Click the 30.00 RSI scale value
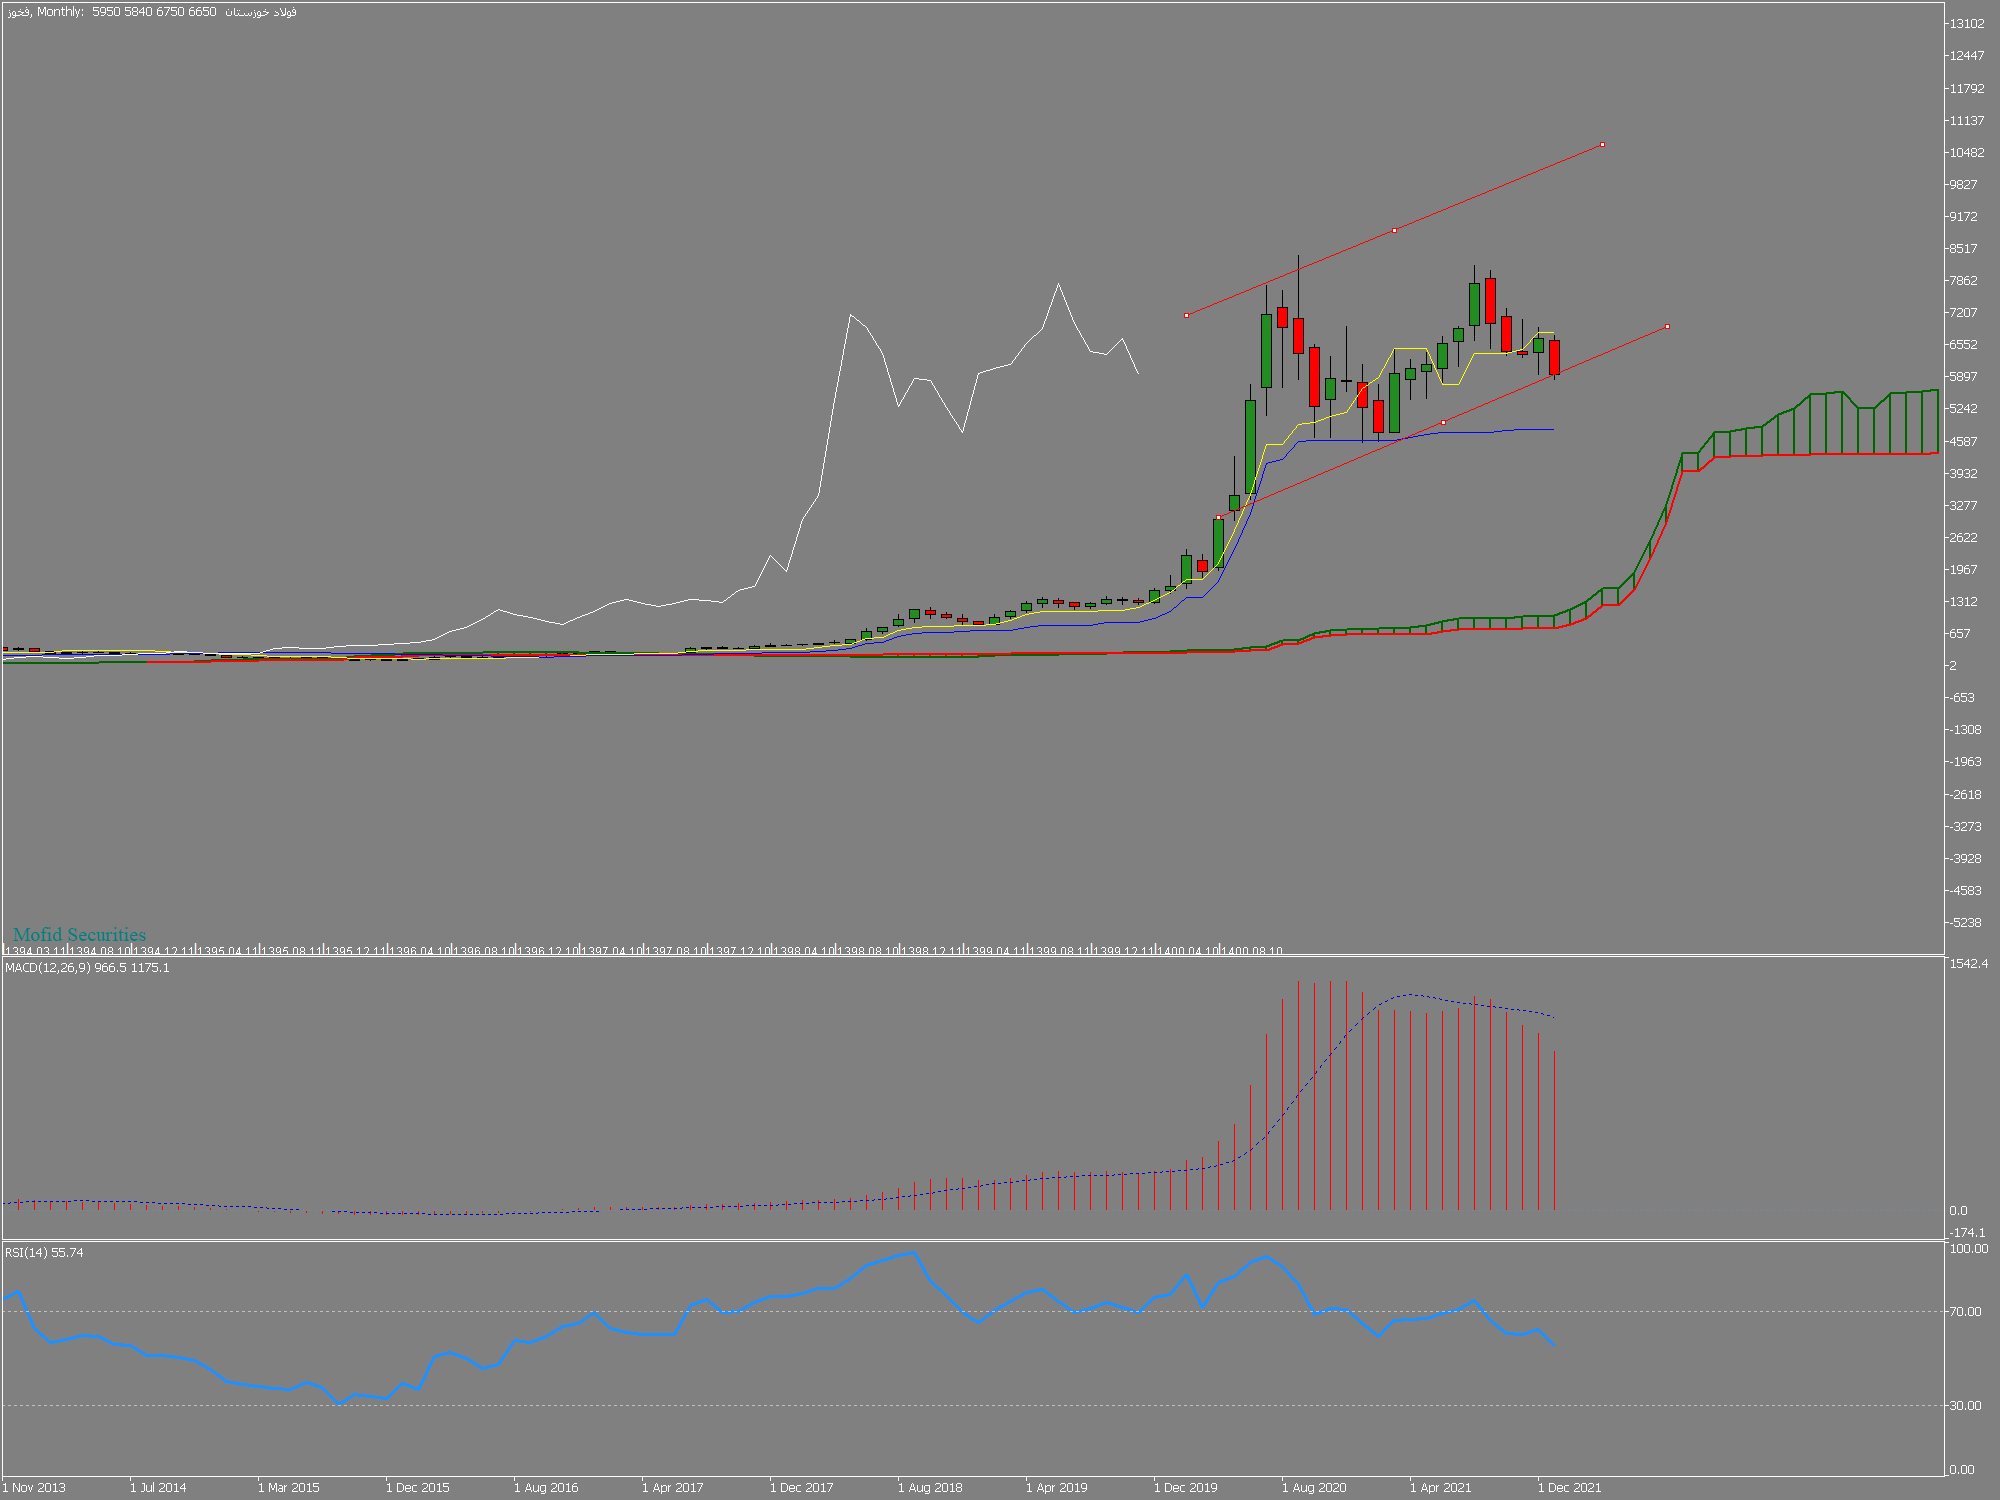 [x=1966, y=1406]
